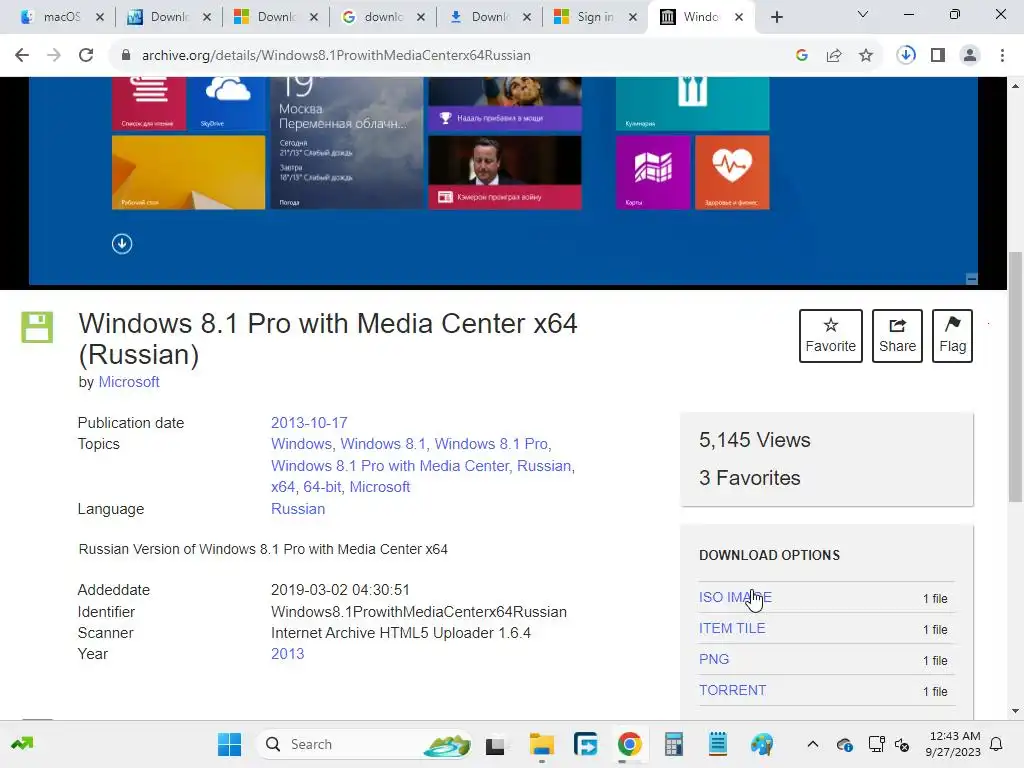Open Calculator from taskbar
Image resolution: width=1024 pixels, height=768 pixels.
(673, 744)
